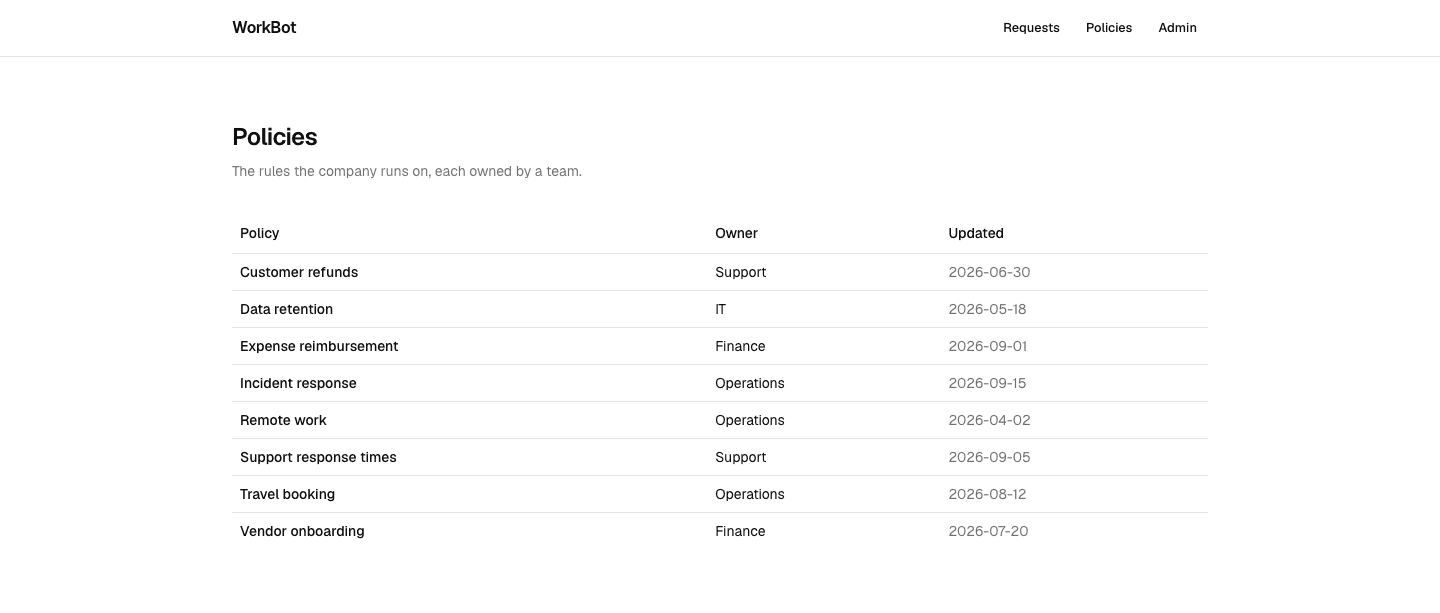Select Policies in the top navigation
The image size is (1440, 613).
1109,28
